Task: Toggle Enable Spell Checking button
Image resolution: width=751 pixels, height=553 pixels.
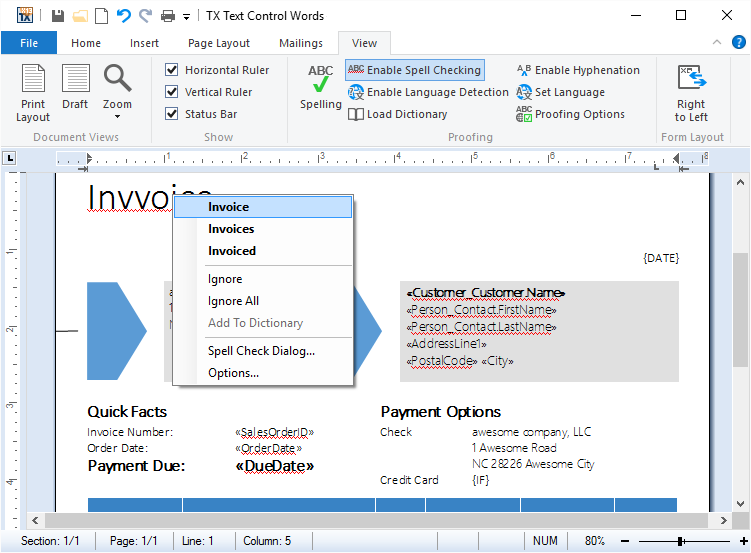Action: [x=415, y=70]
